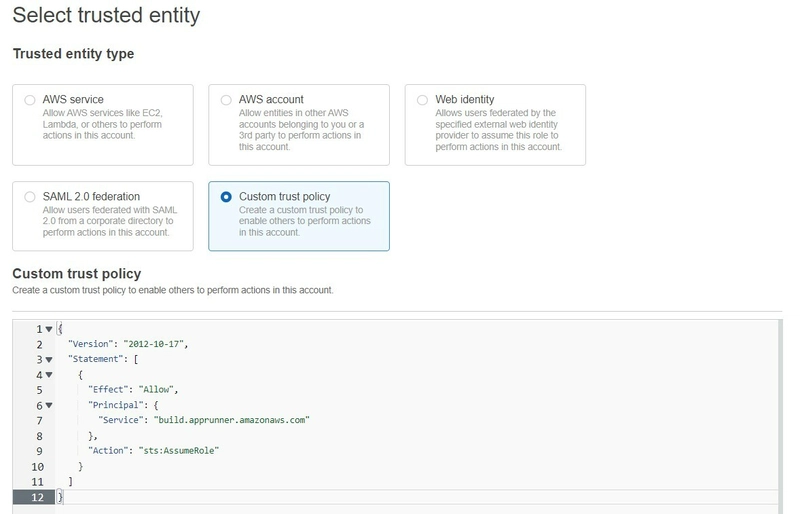Click the SAML 2.0 federation card description
Viewport: 800px width, 514px height.
pos(110,221)
